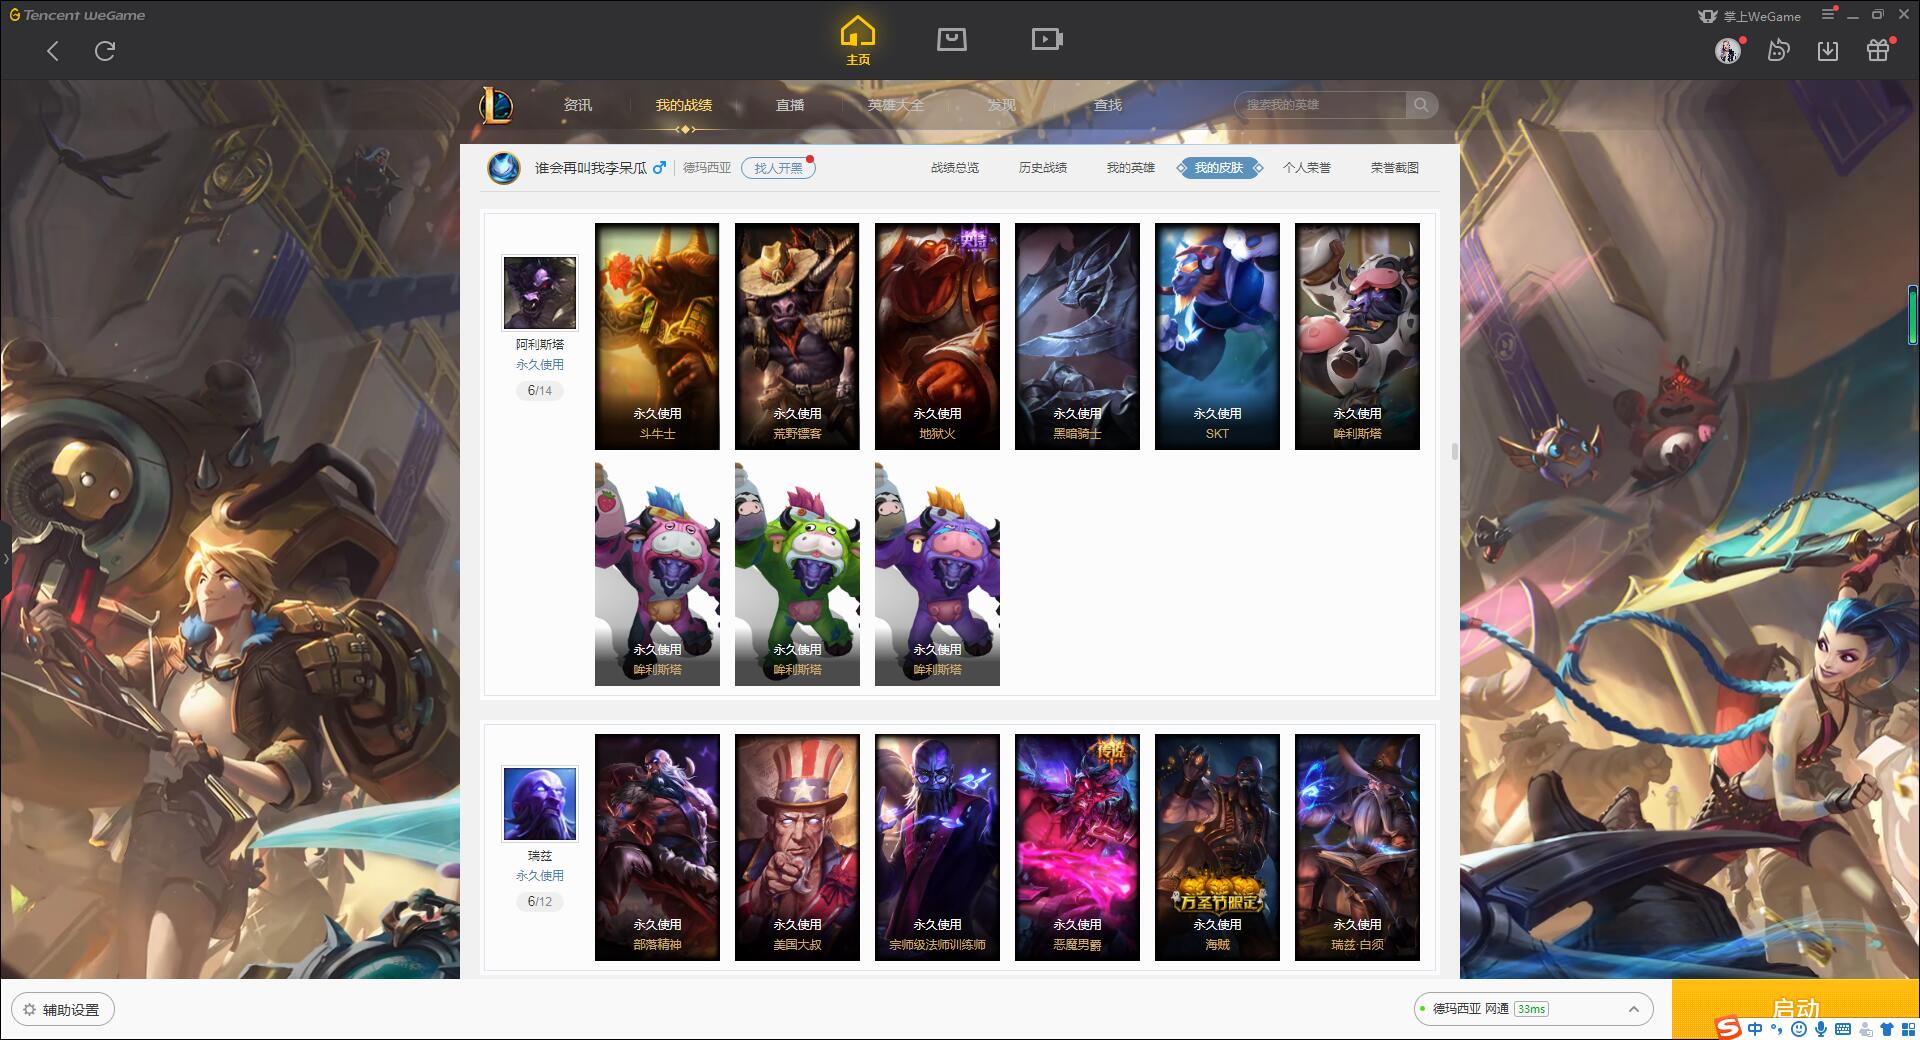The image size is (1920, 1040).
Task: Click the 启动 launch button
Action: 1795,1009
